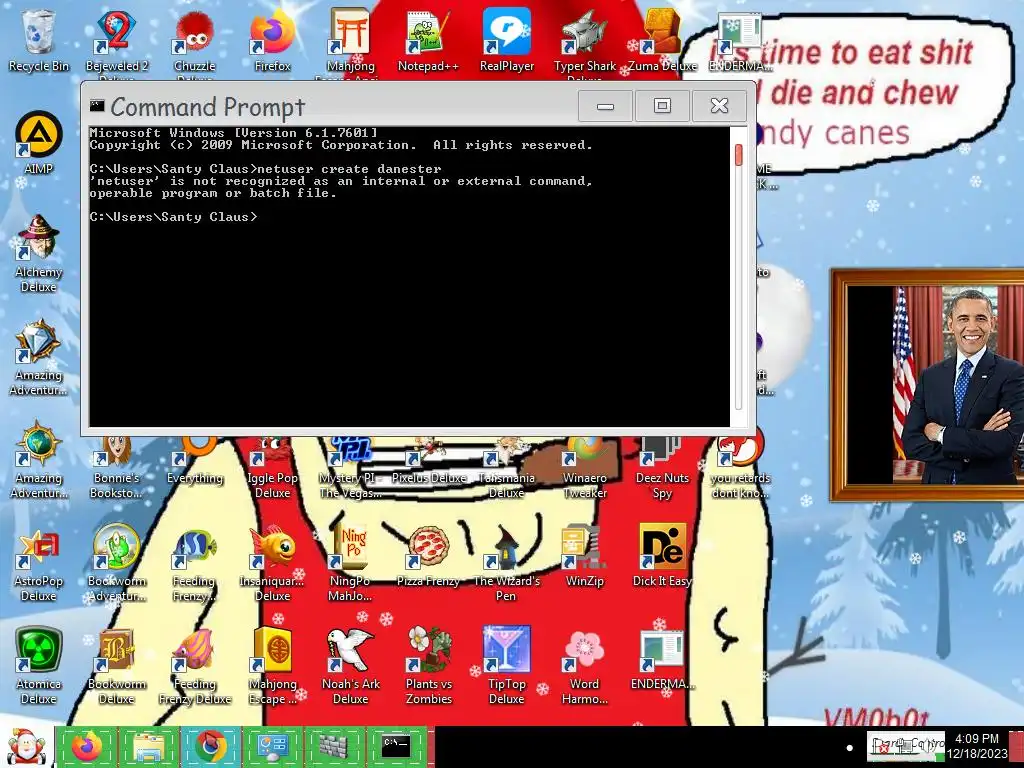The image size is (1024, 768).
Task: Open the clock showing 4:09 PM
Action: (x=976, y=746)
